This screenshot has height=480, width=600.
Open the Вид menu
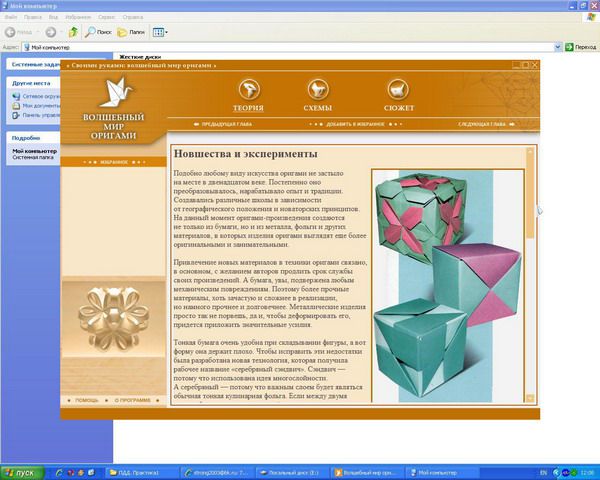[57, 16]
